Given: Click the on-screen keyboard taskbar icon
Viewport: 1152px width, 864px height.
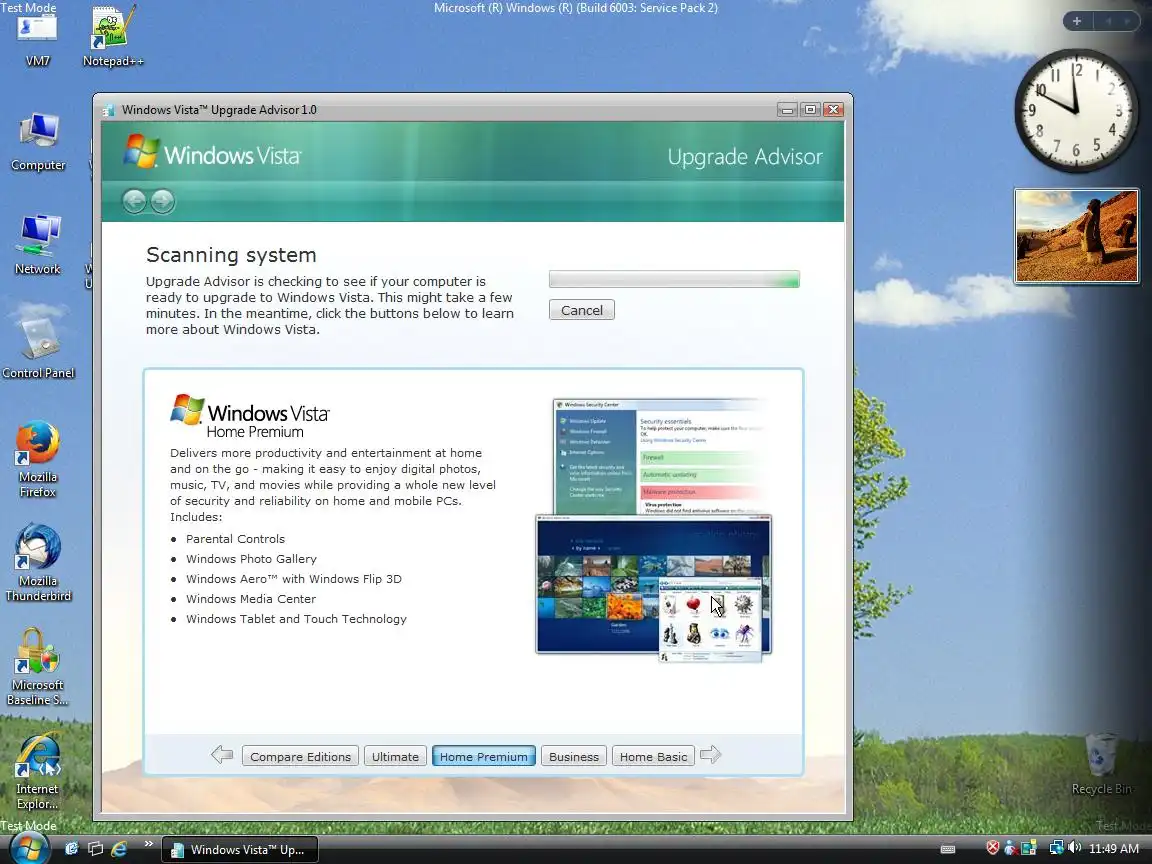Looking at the screenshot, I should tap(948, 849).
